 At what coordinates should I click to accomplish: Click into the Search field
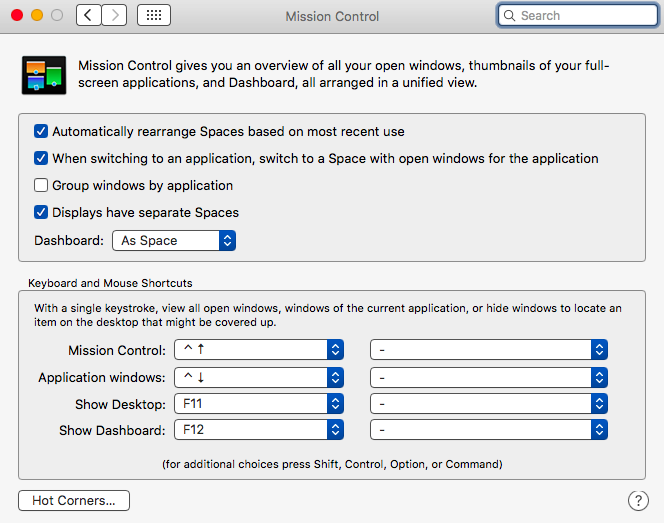point(578,16)
